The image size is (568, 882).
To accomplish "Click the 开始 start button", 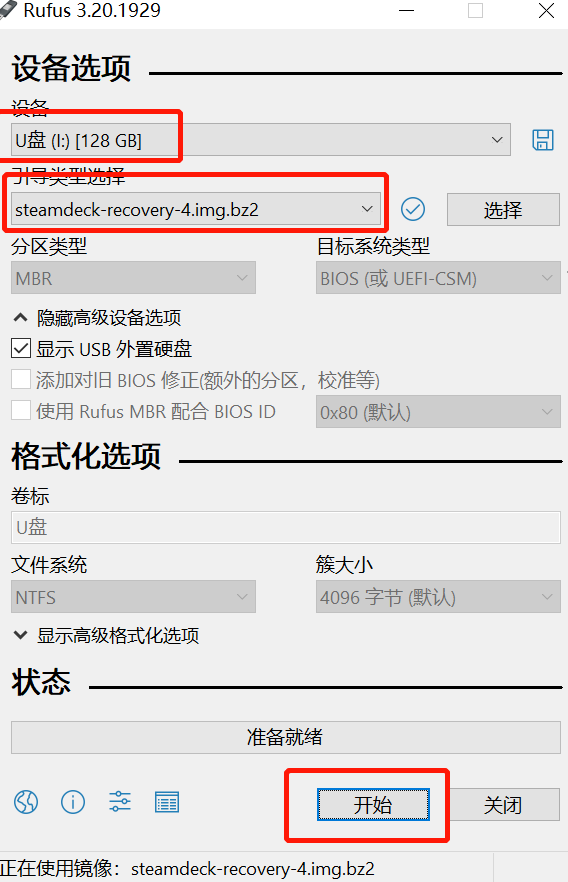I will coord(373,805).
